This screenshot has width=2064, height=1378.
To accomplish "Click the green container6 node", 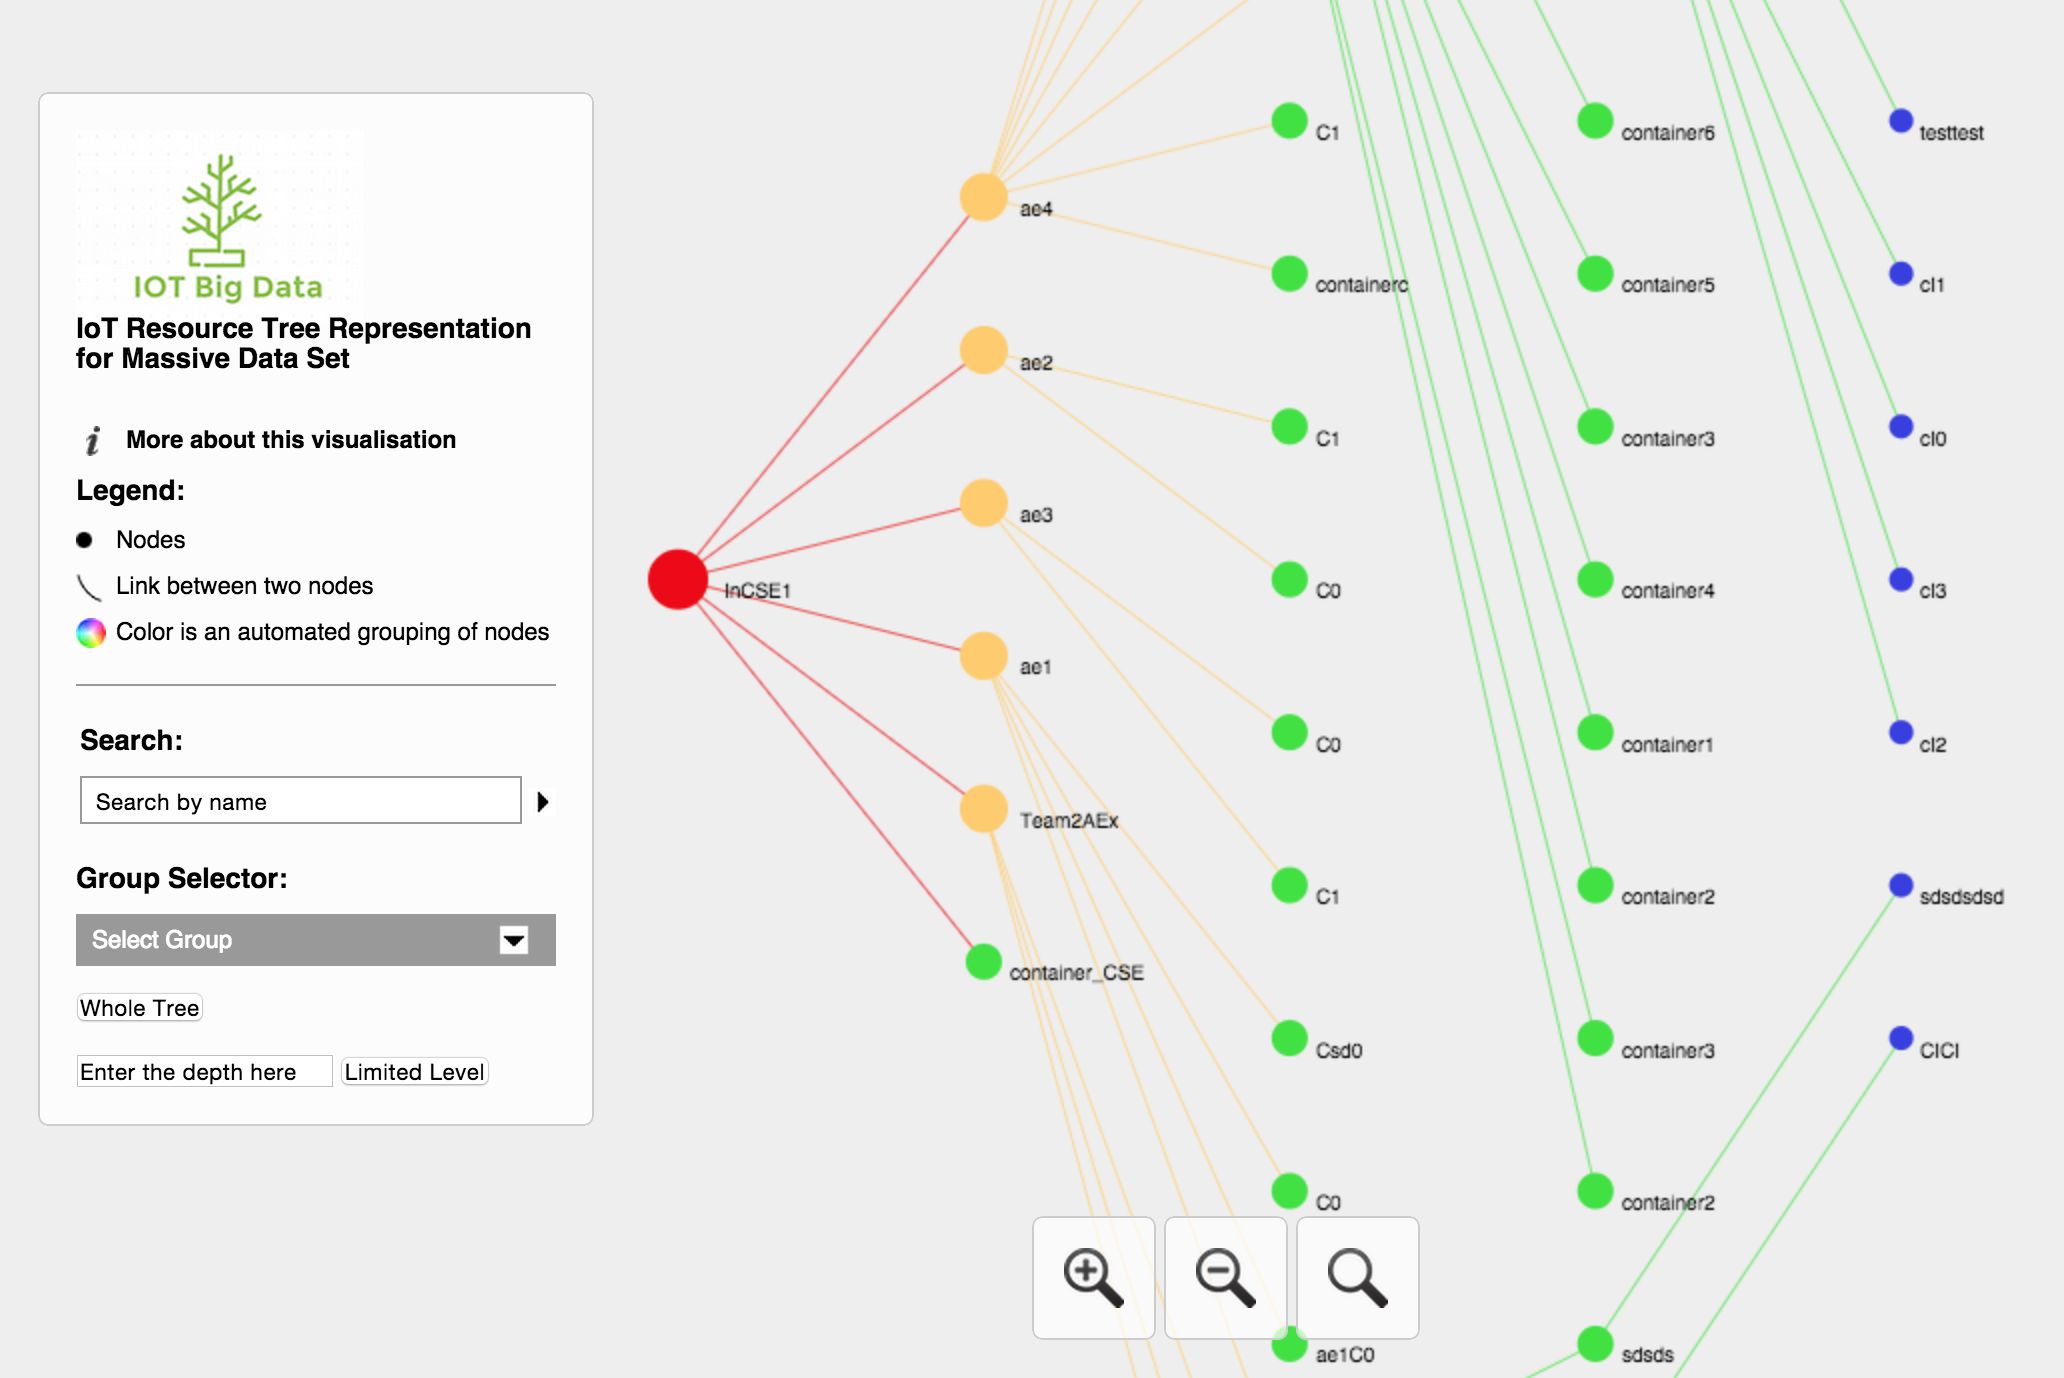I will click(1594, 121).
